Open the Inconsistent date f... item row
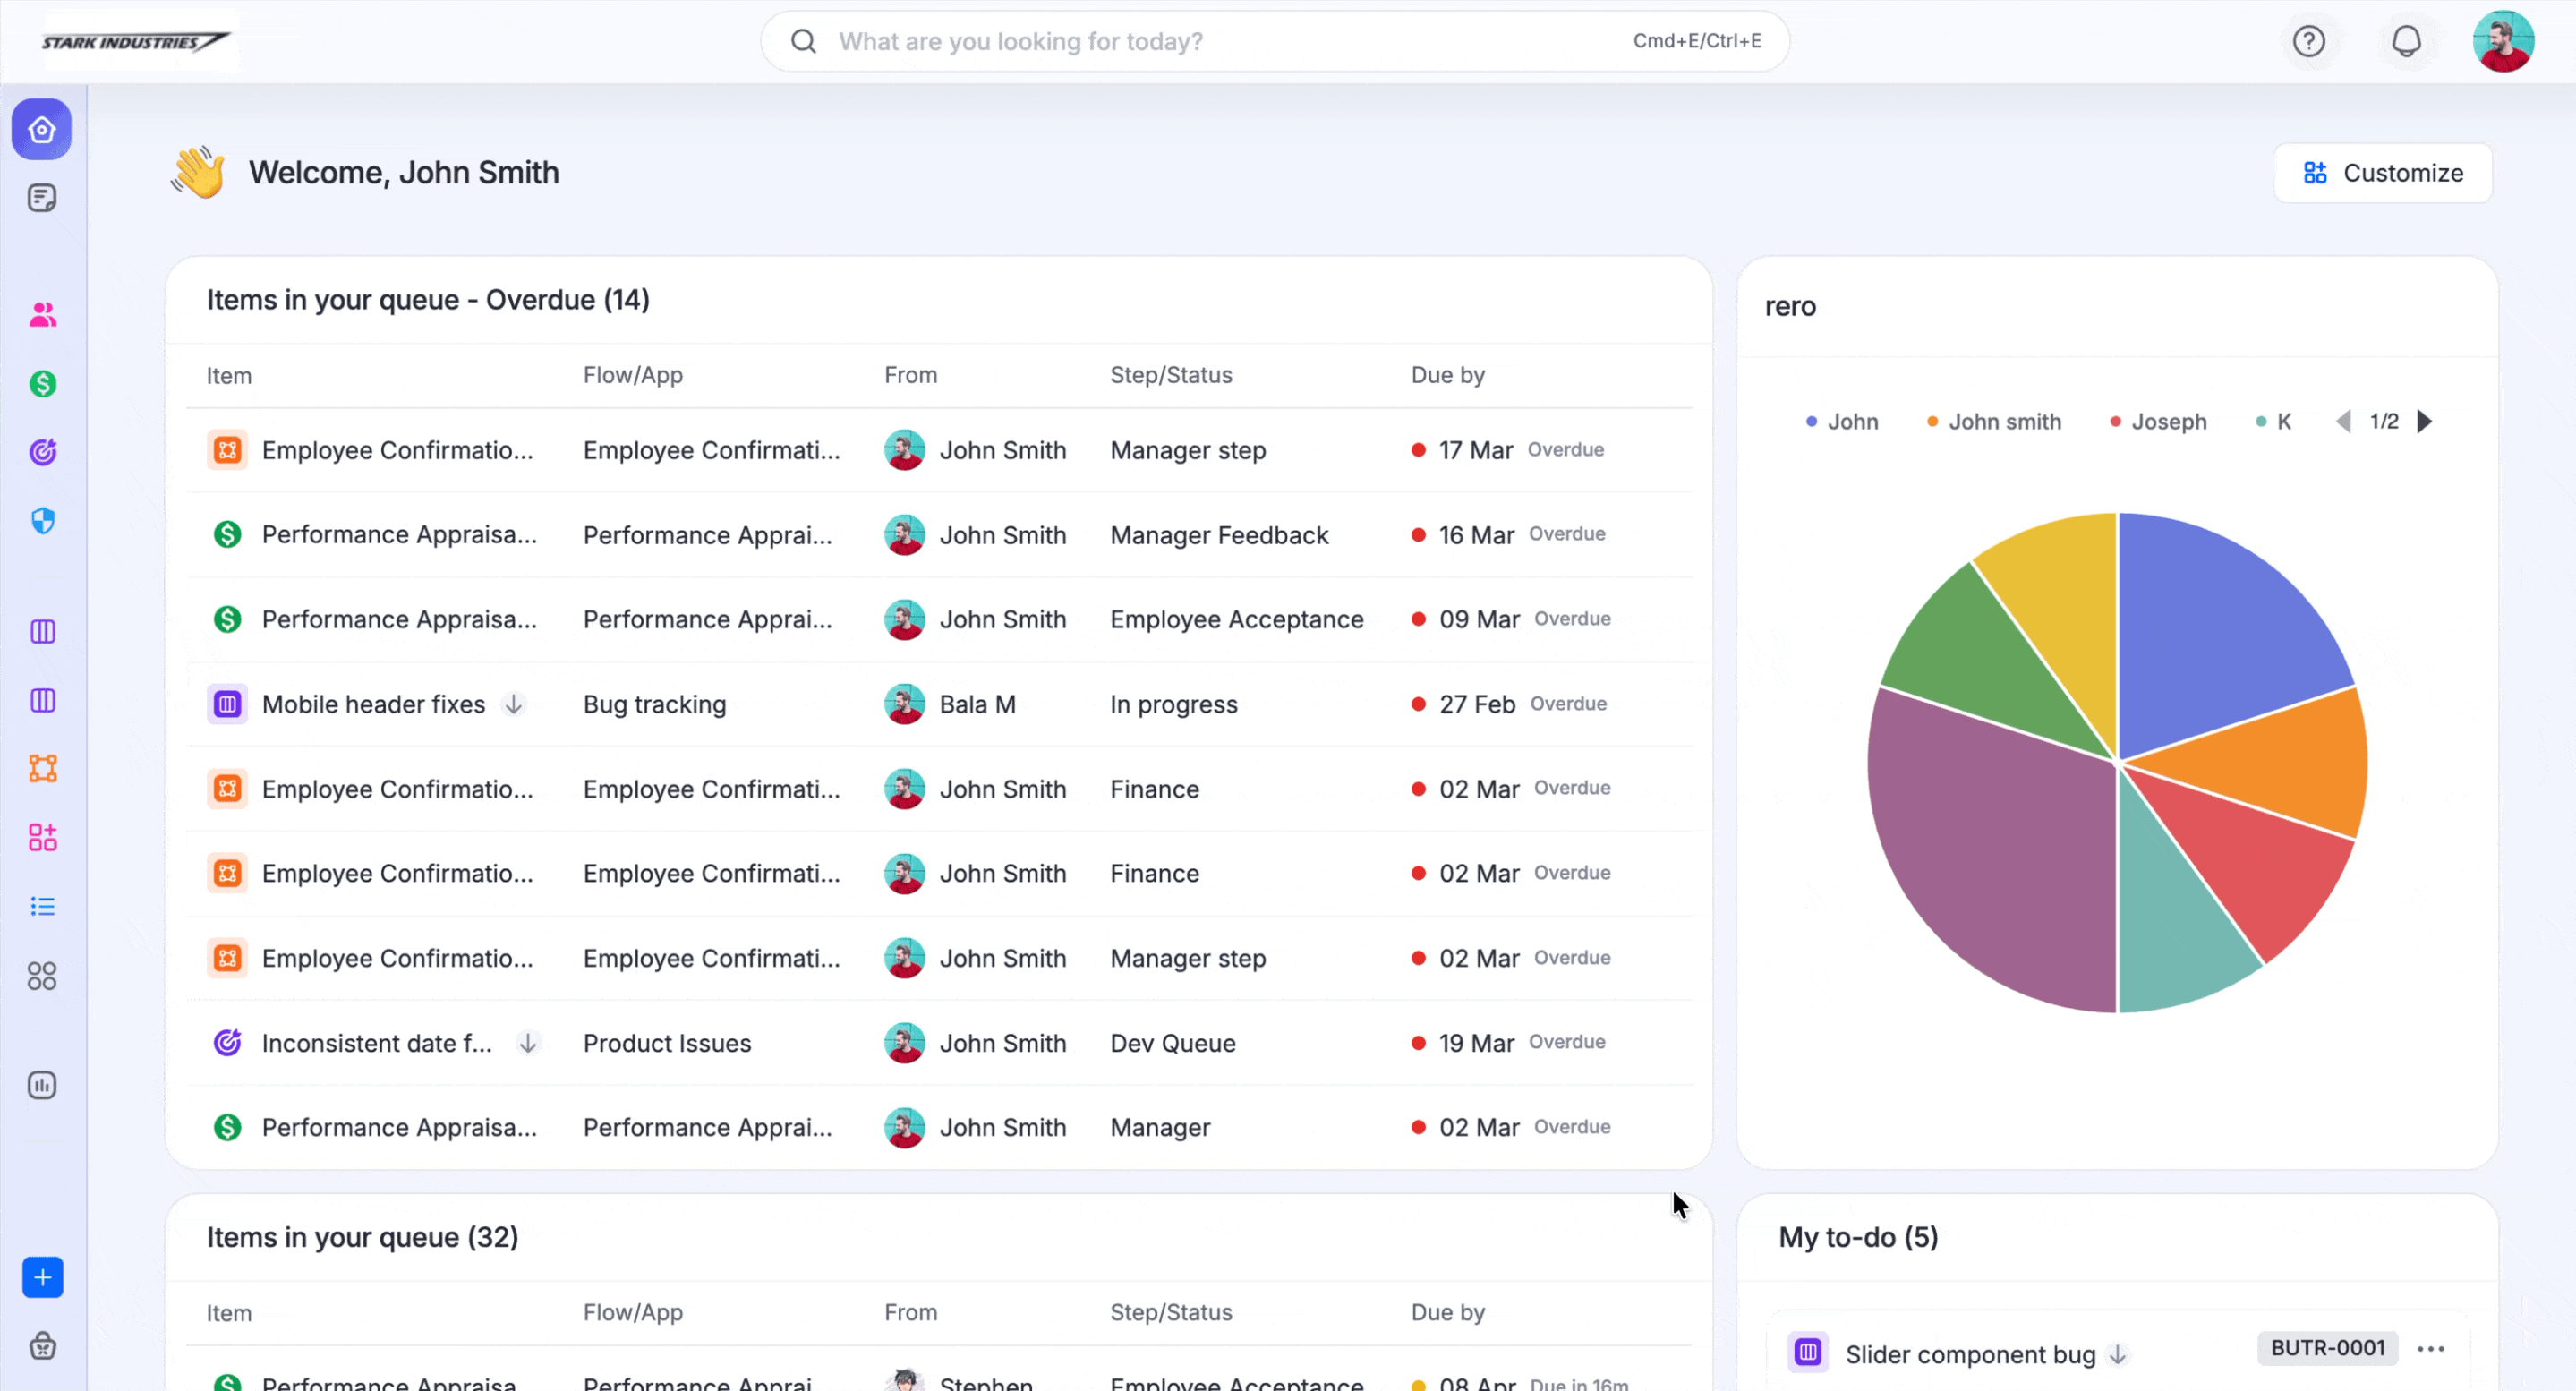Image resolution: width=2576 pixels, height=1391 pixels. [376, 1043]
